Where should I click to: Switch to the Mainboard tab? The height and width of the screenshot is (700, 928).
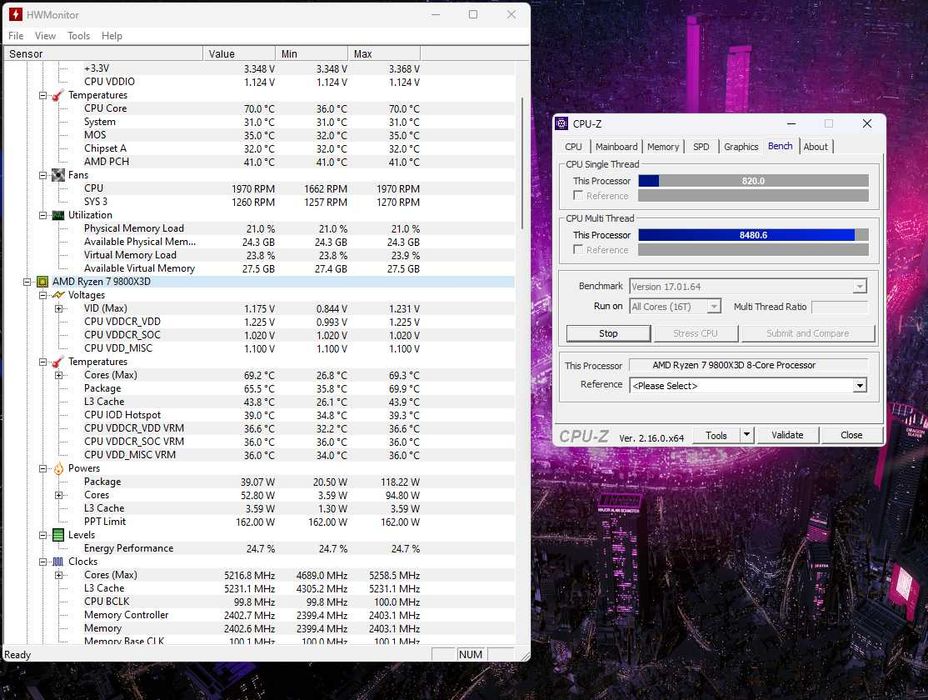click(616, 147)
